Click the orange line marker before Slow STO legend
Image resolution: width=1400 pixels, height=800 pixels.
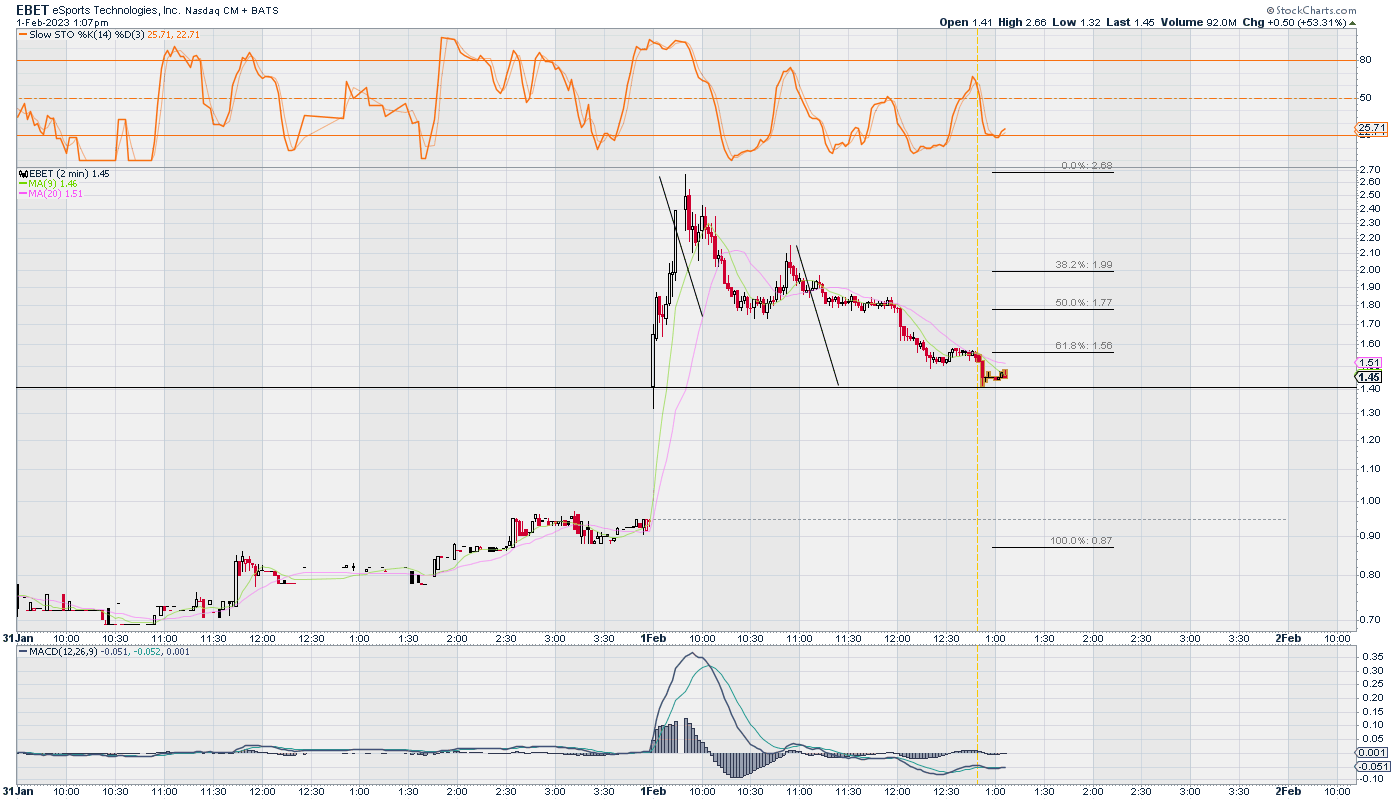(23, 35)
